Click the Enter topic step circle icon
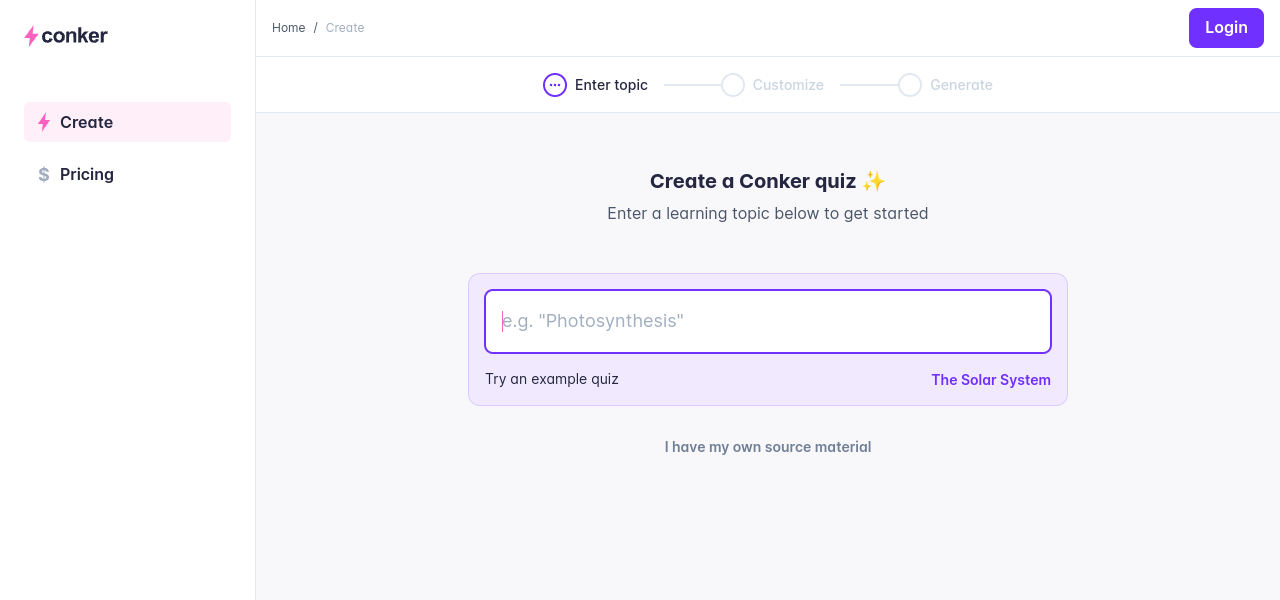Viewport: 1280px width, 600px height. pyautogui.click(x=555, y=85)
